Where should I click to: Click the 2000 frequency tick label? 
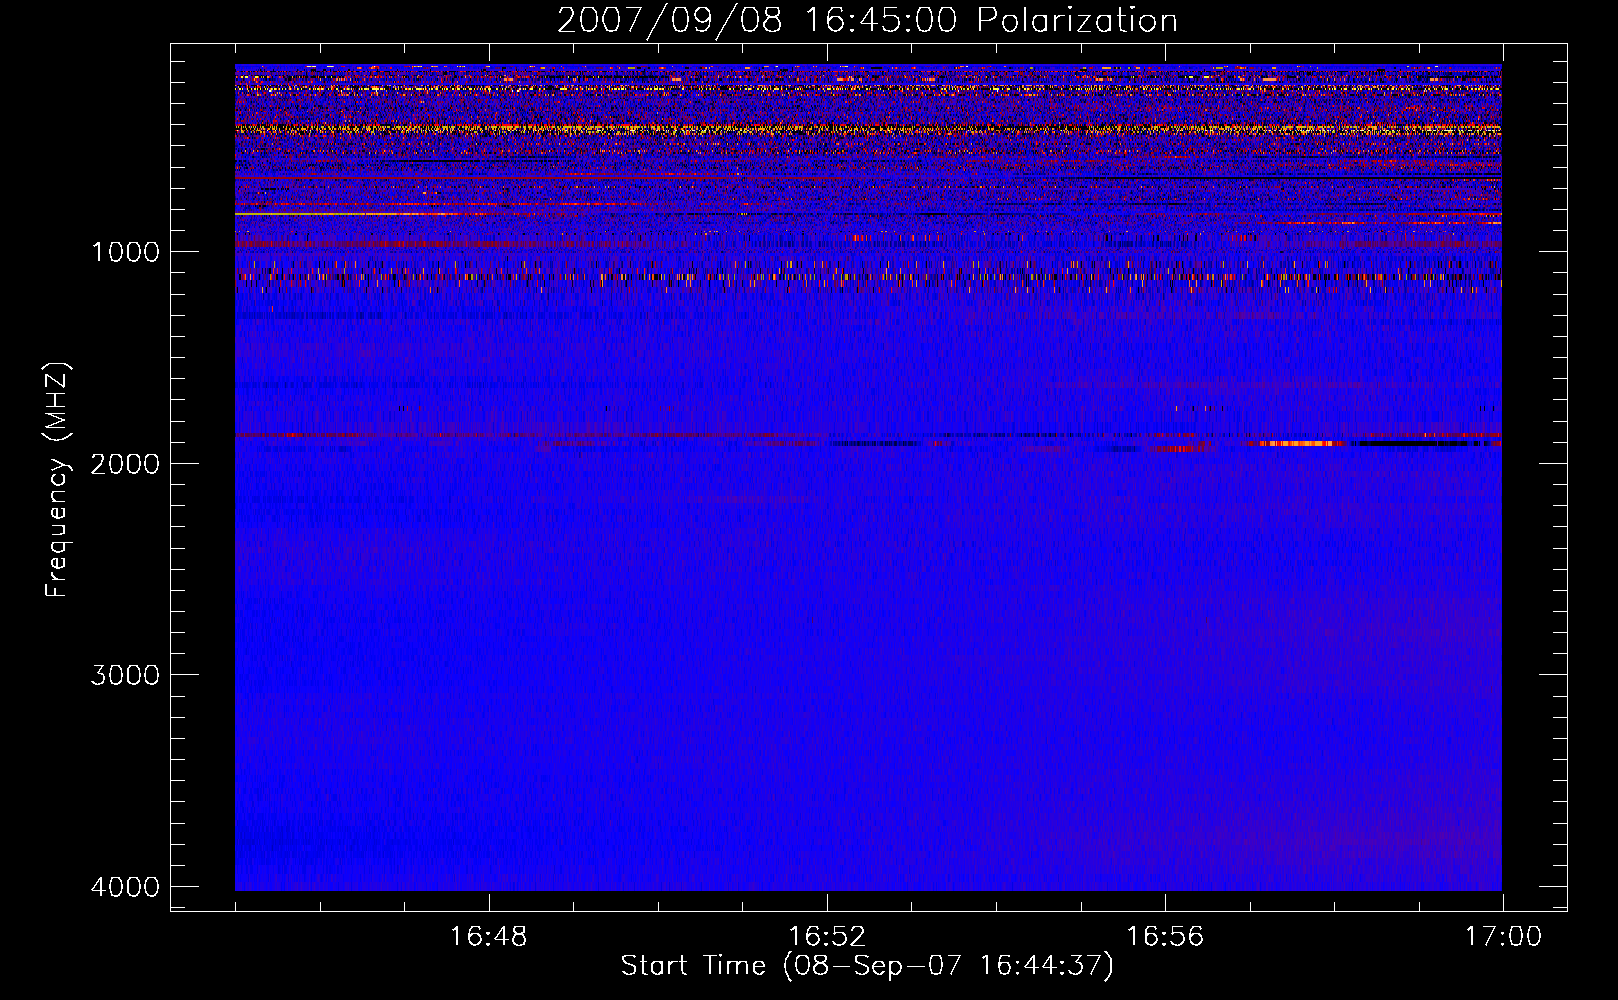pos(125,463)
